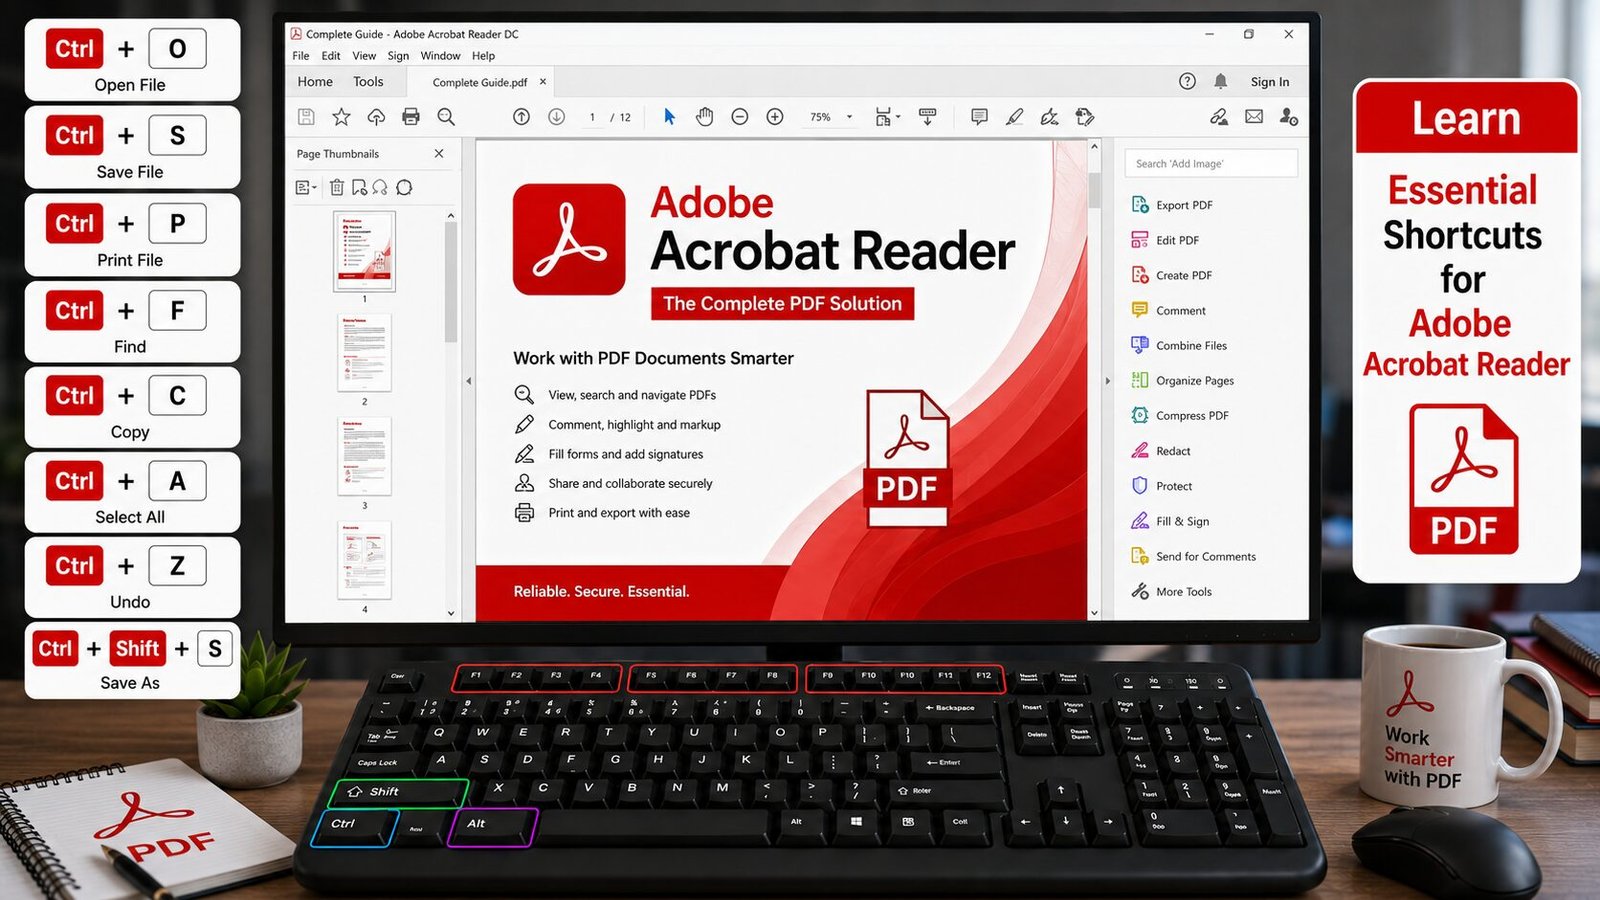Image resolution: width=1600 pixels, height=900 pixels.
Task: Open the Edit PDF tool
Action: tap(1165, 240)
